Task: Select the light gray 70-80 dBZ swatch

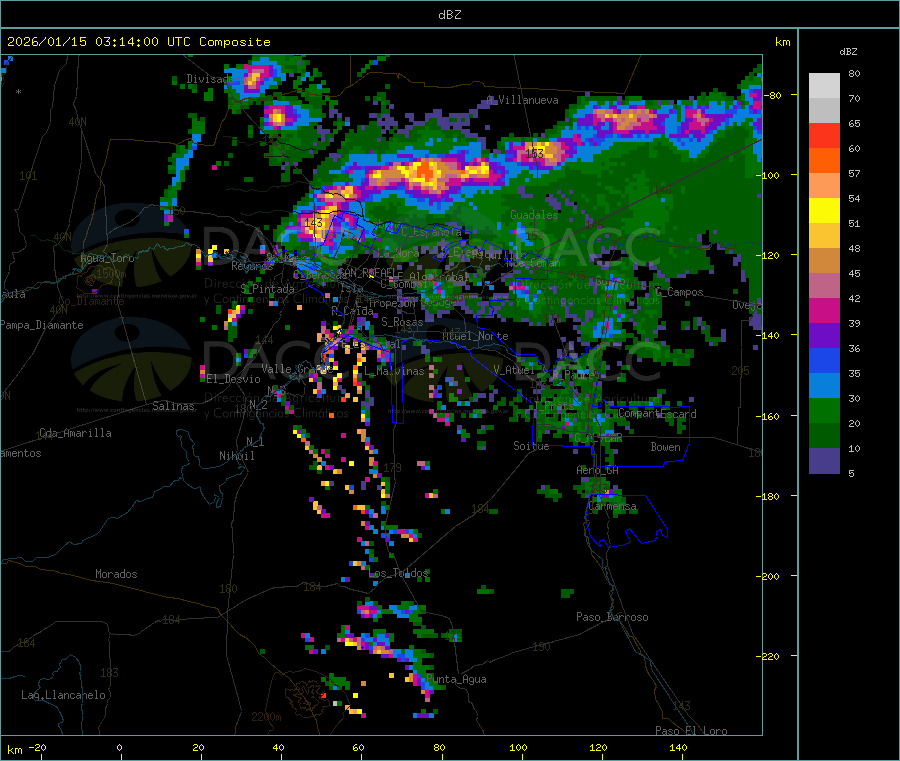Action: pos(824,86)
